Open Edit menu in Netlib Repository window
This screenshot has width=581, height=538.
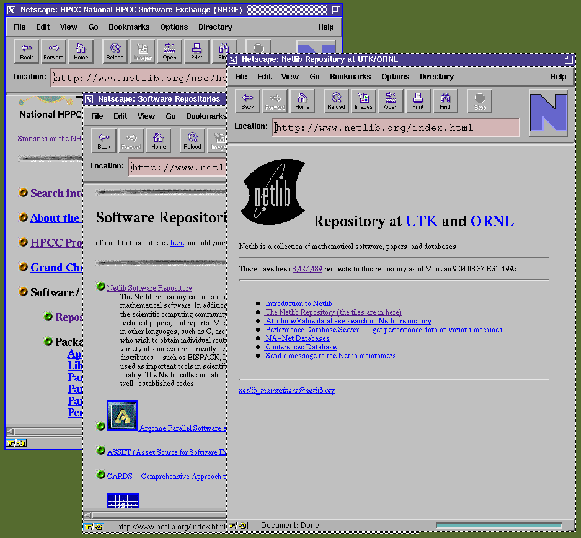tap(264, 76)
